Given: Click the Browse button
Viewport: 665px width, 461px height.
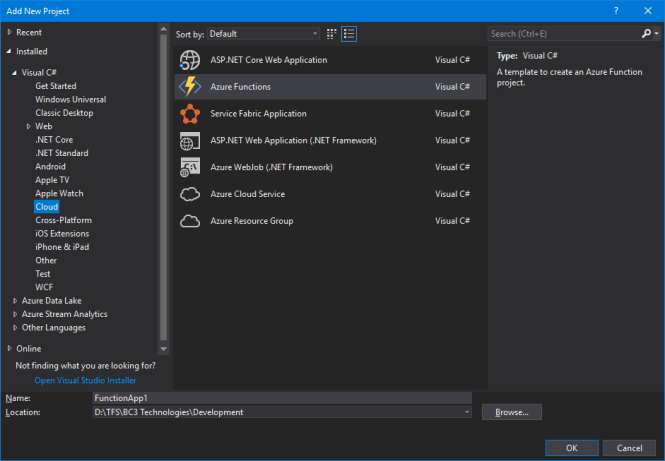Looking at the screenshot, I should tap(512, 412).
